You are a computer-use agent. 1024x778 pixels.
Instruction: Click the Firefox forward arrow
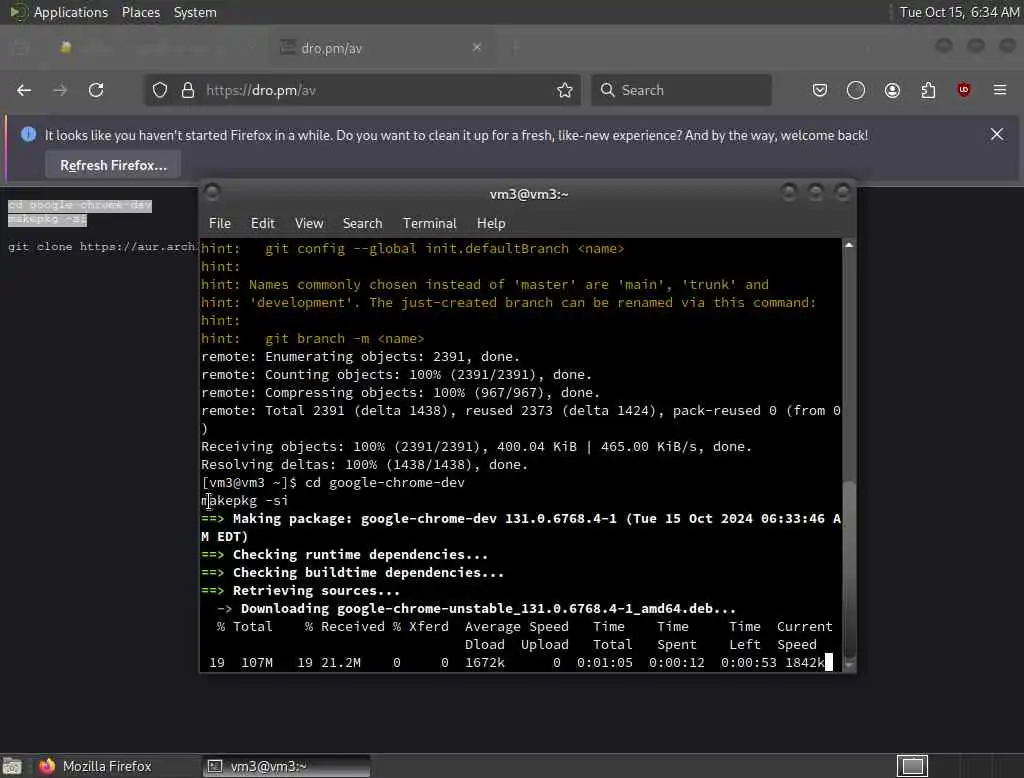[60, 90]
